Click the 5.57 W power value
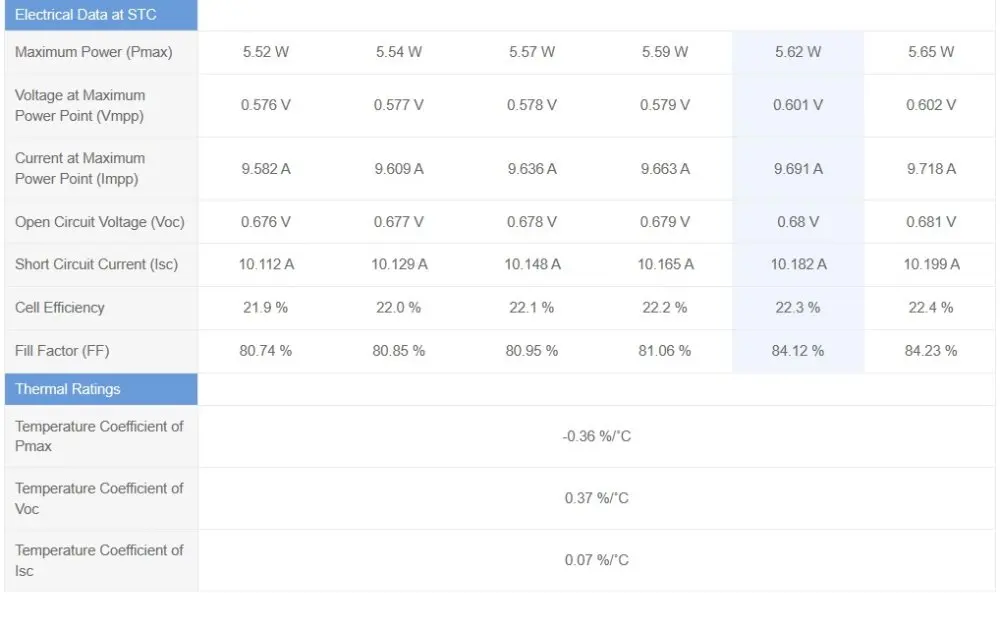Viewport: 1000px width, 631px height. (532, 52)
